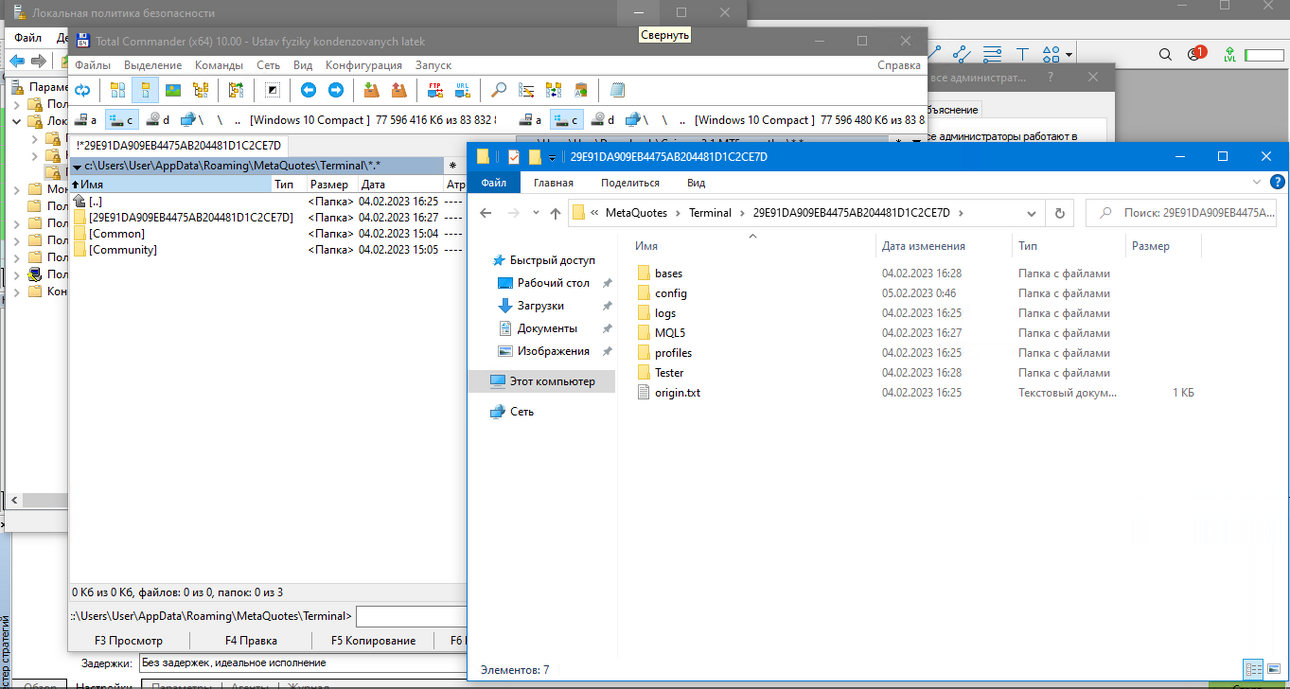Open shapes tool dropdown arrow in background app
The image size is (1290, 689).
coord(1069,55)
